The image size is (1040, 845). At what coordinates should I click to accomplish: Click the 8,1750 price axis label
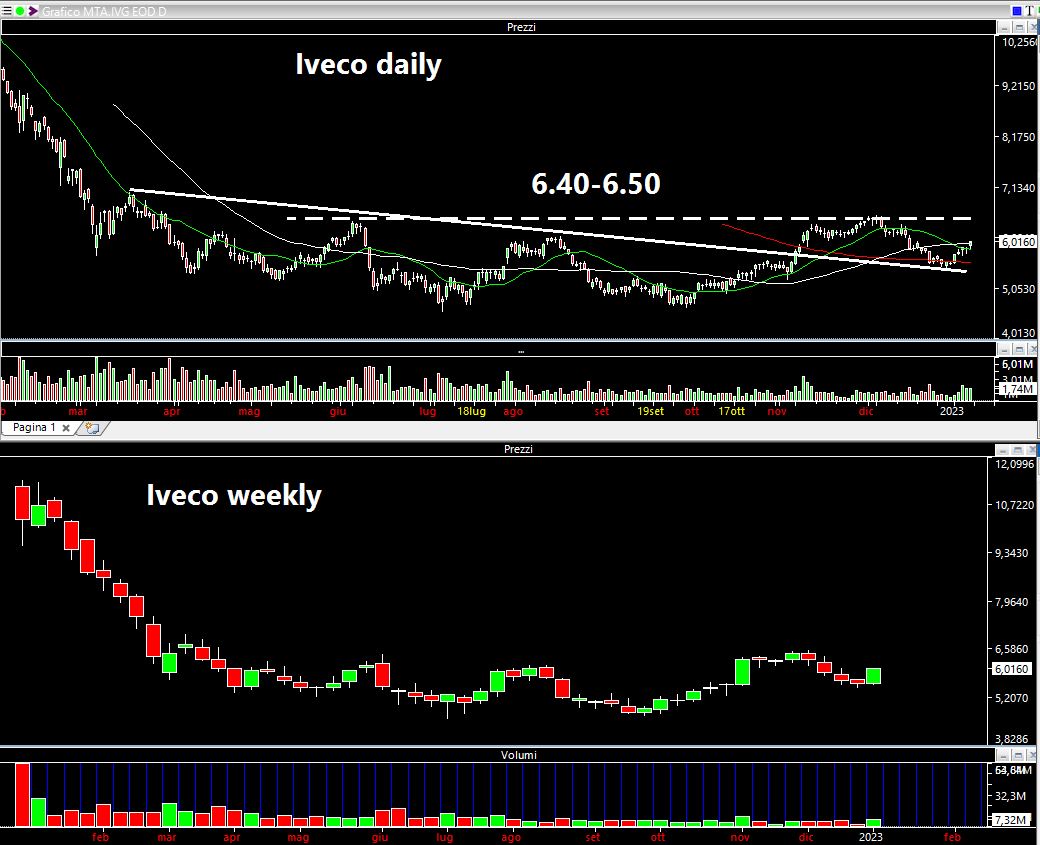[x=1018, y=137]
